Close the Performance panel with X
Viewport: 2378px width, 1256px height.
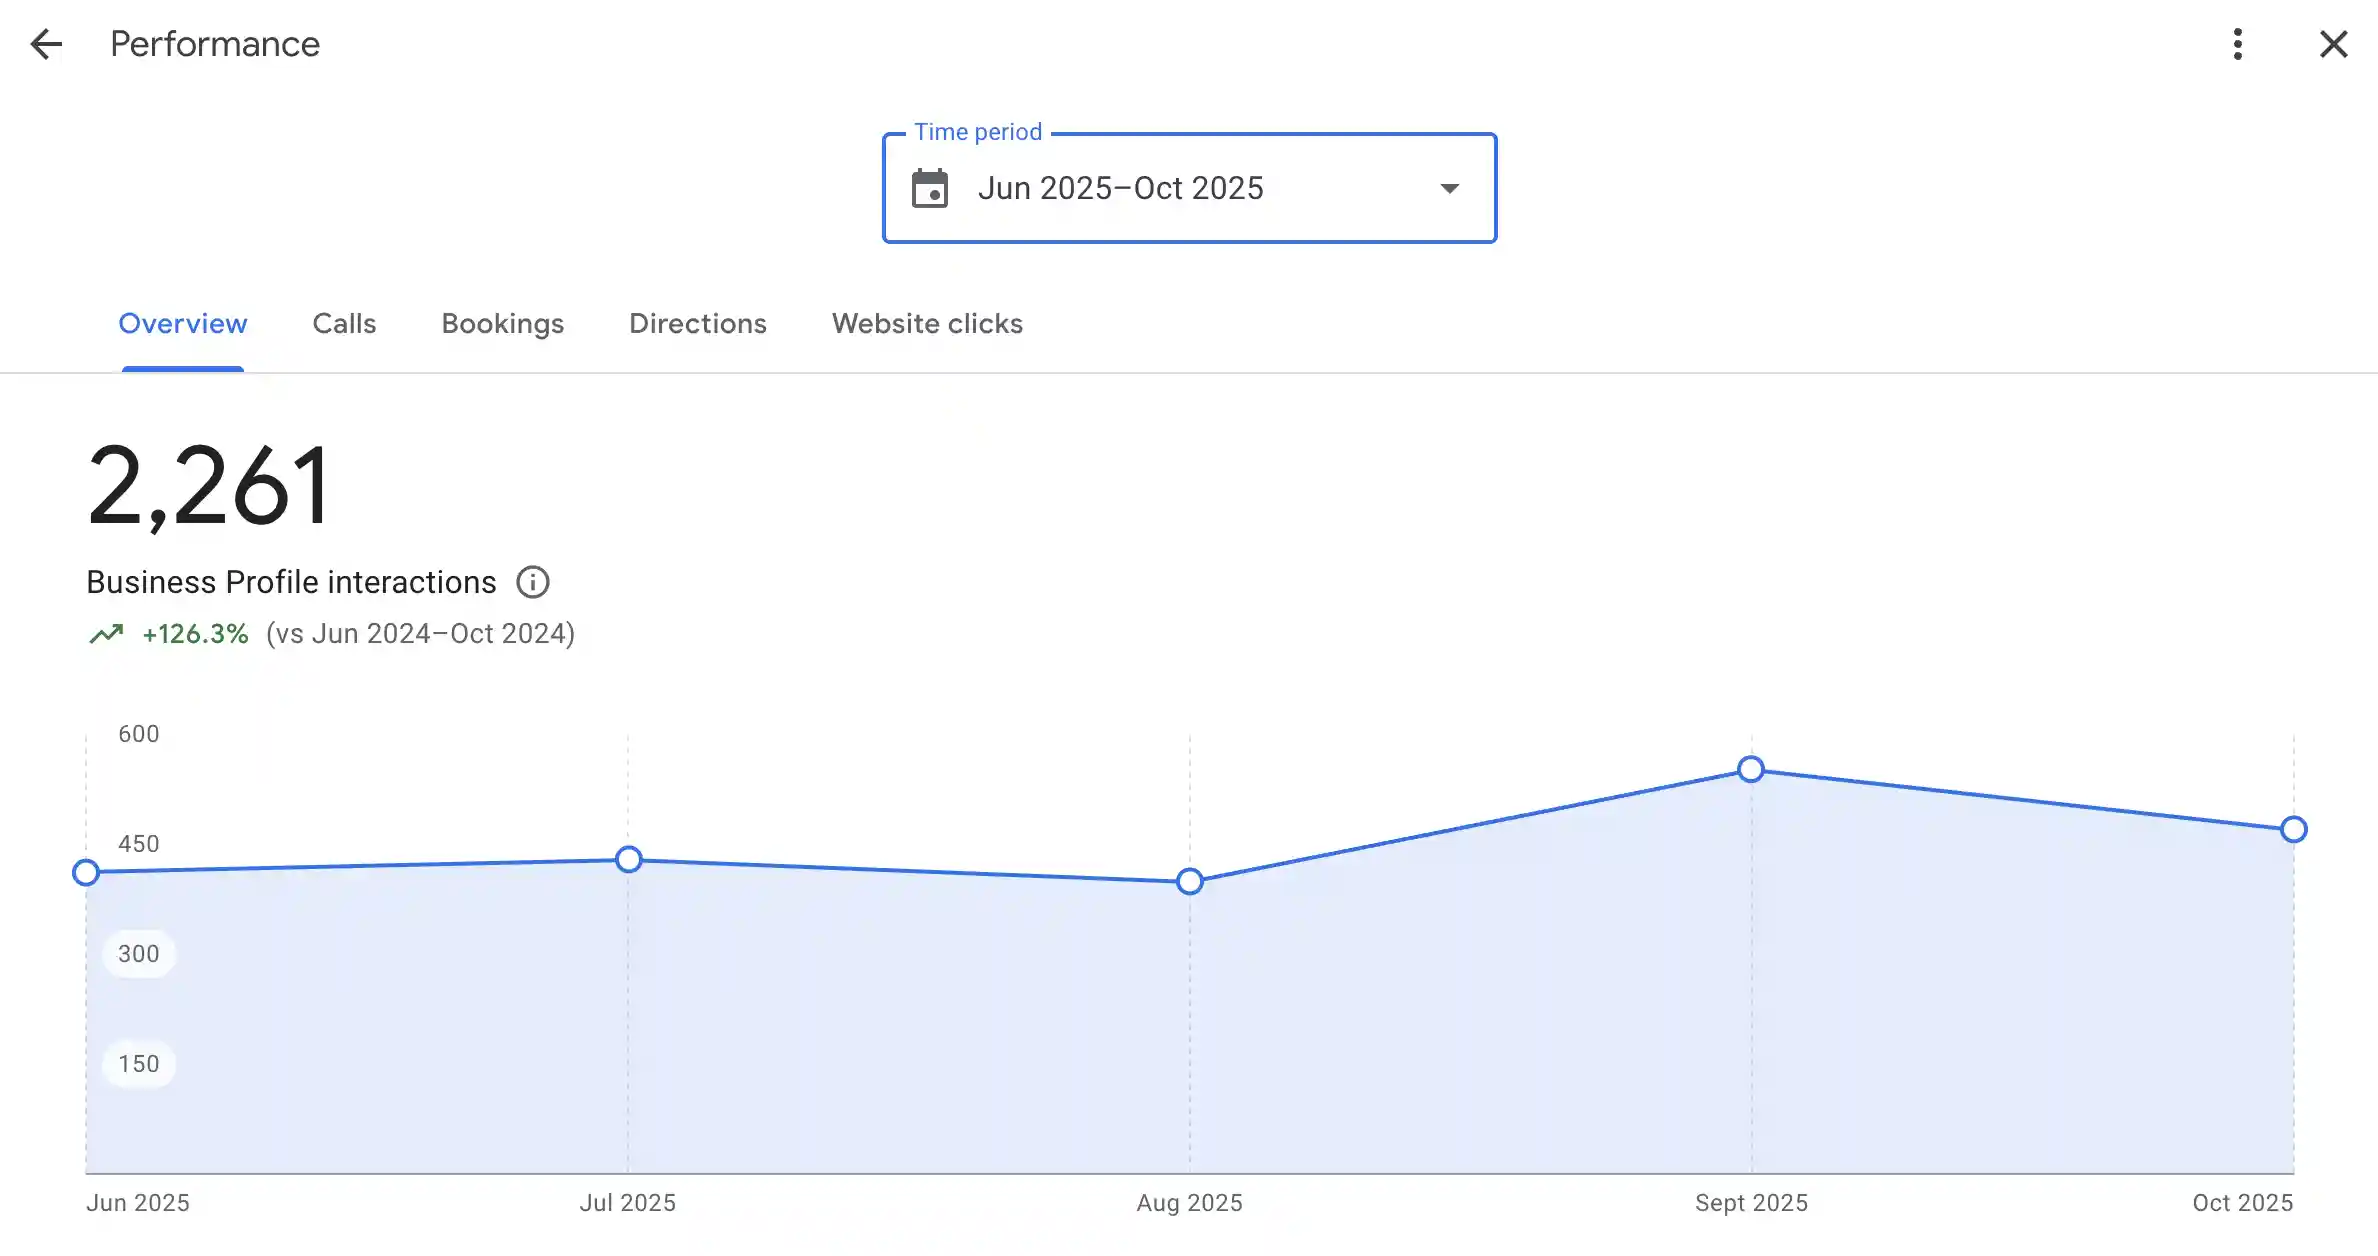pos(2333,44)
